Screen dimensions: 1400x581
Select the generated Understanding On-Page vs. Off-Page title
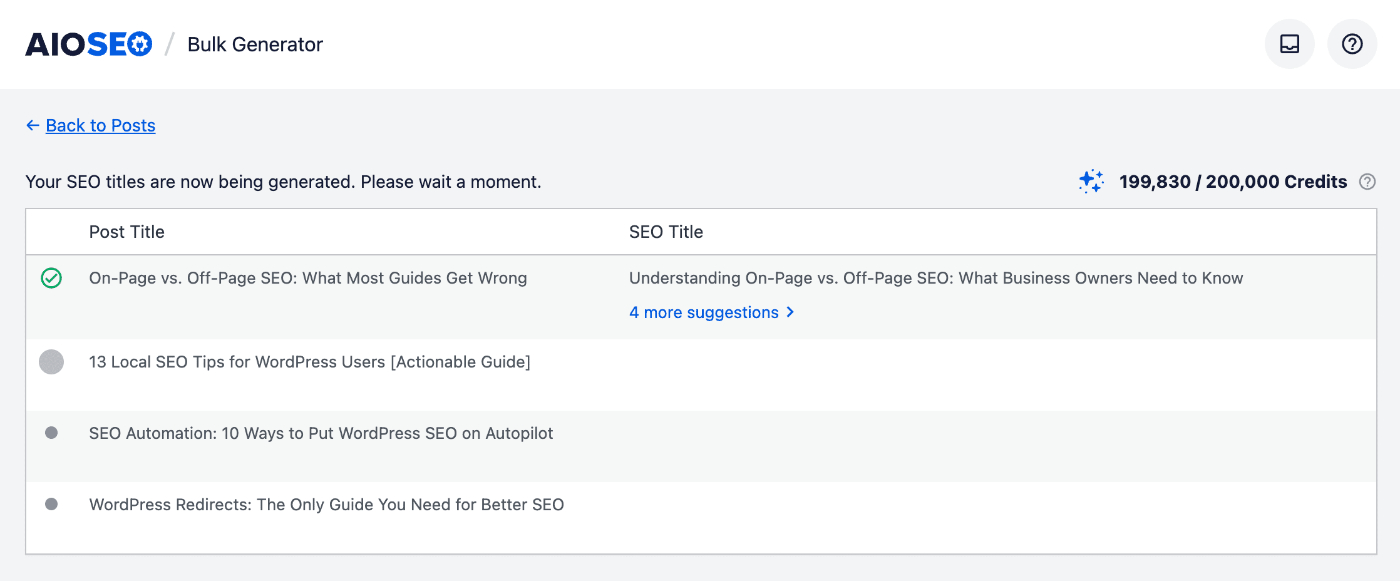pos(935,277)
